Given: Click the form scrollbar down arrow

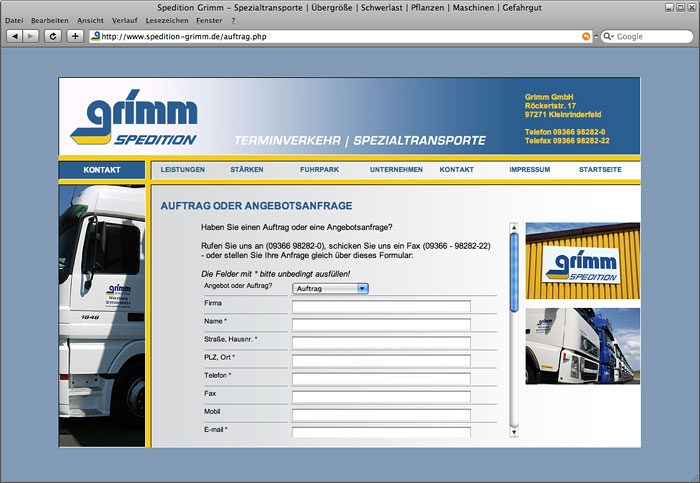Looking at the screenshot, I should 514,432.
